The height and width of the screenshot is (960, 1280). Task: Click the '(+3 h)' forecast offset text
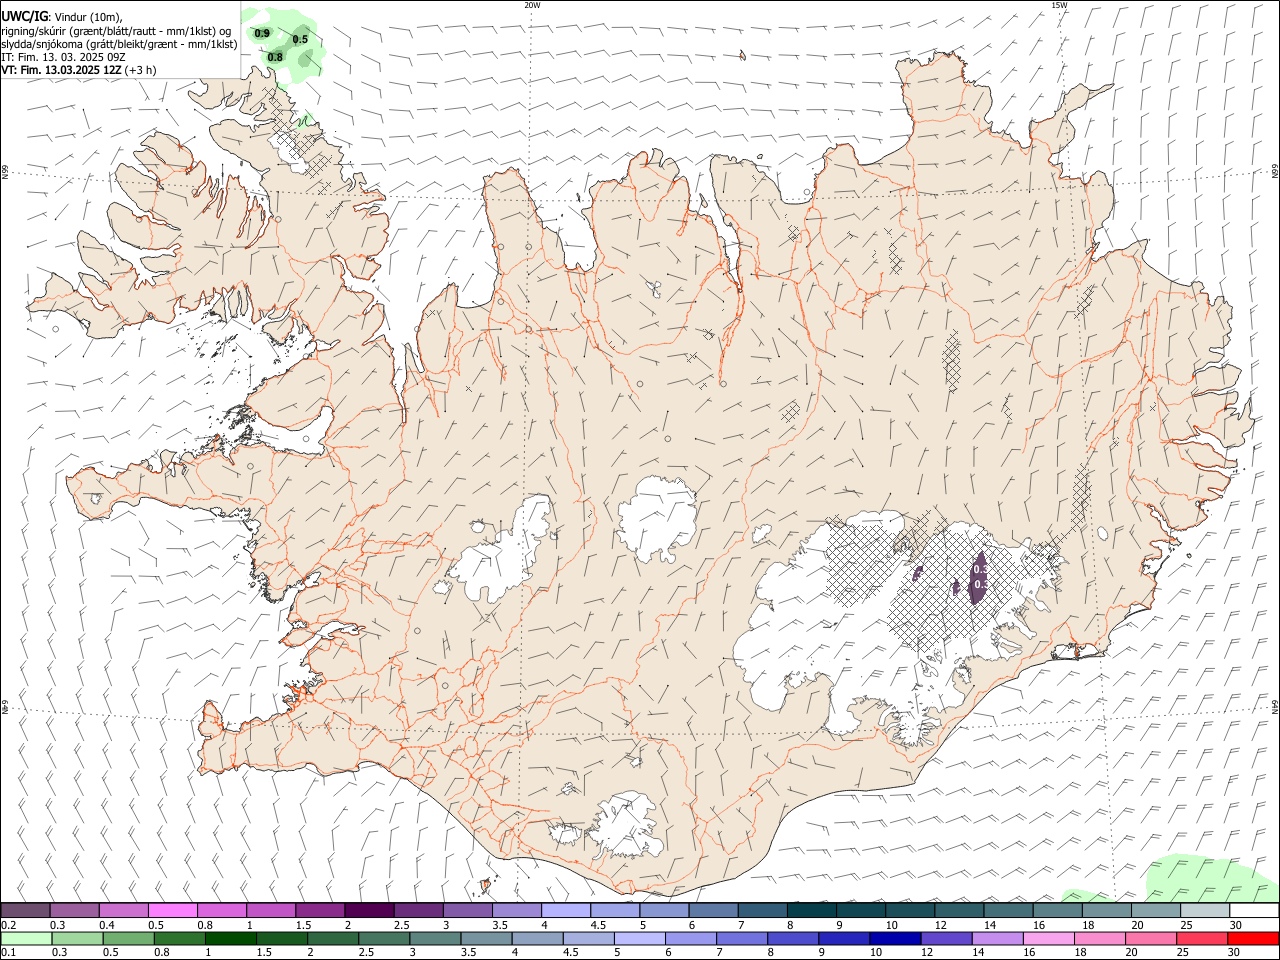click(141, 70)
